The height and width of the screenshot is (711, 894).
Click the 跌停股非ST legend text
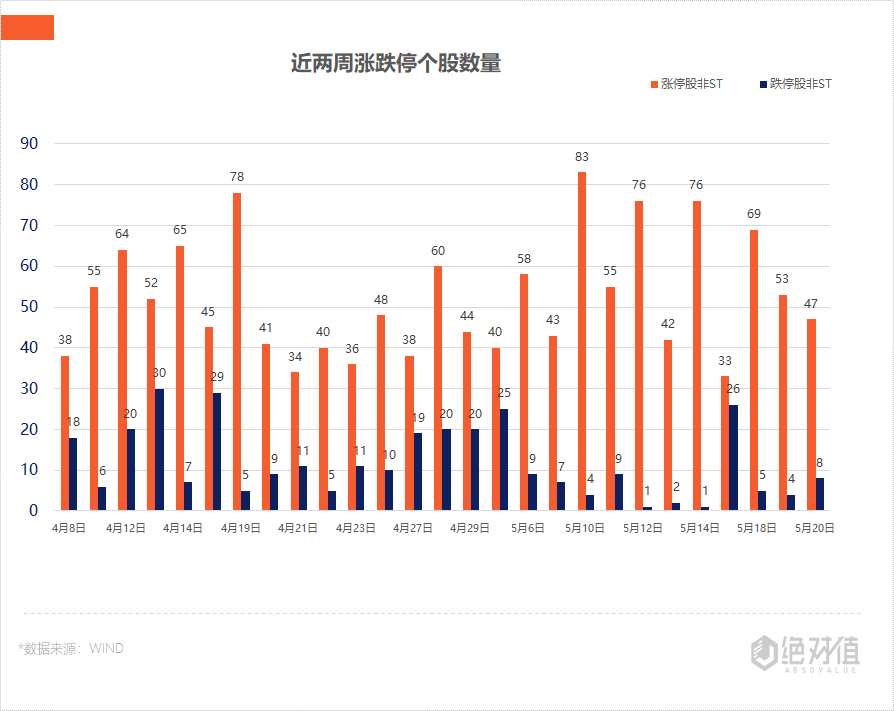(801, 84)
